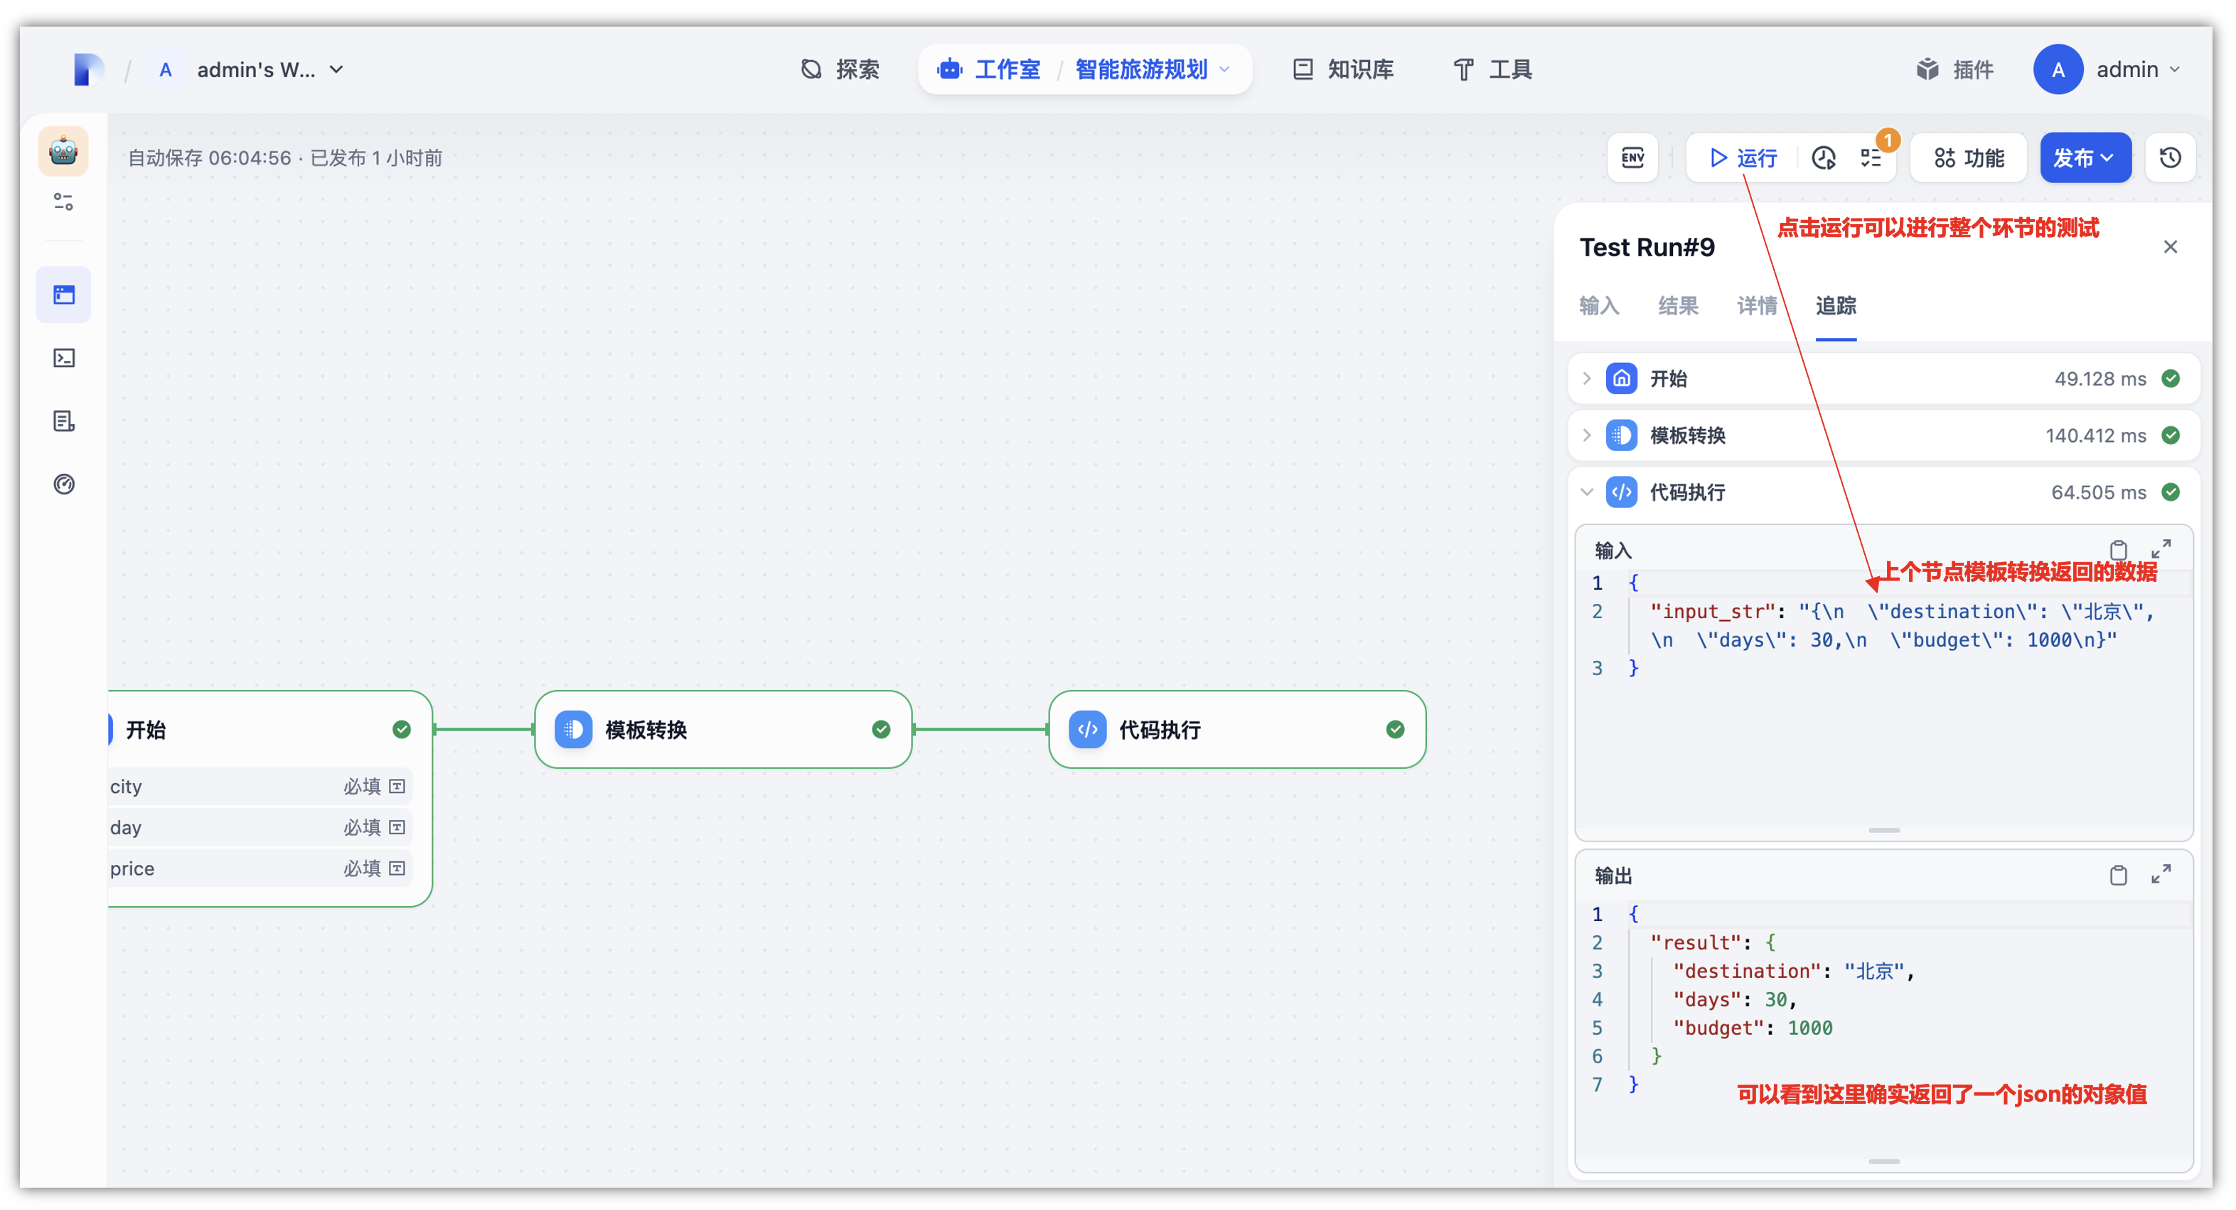The image size is (2236, 1210).
Task: Open the logs icon in left sidebar
Action: (x=64, y=421)
